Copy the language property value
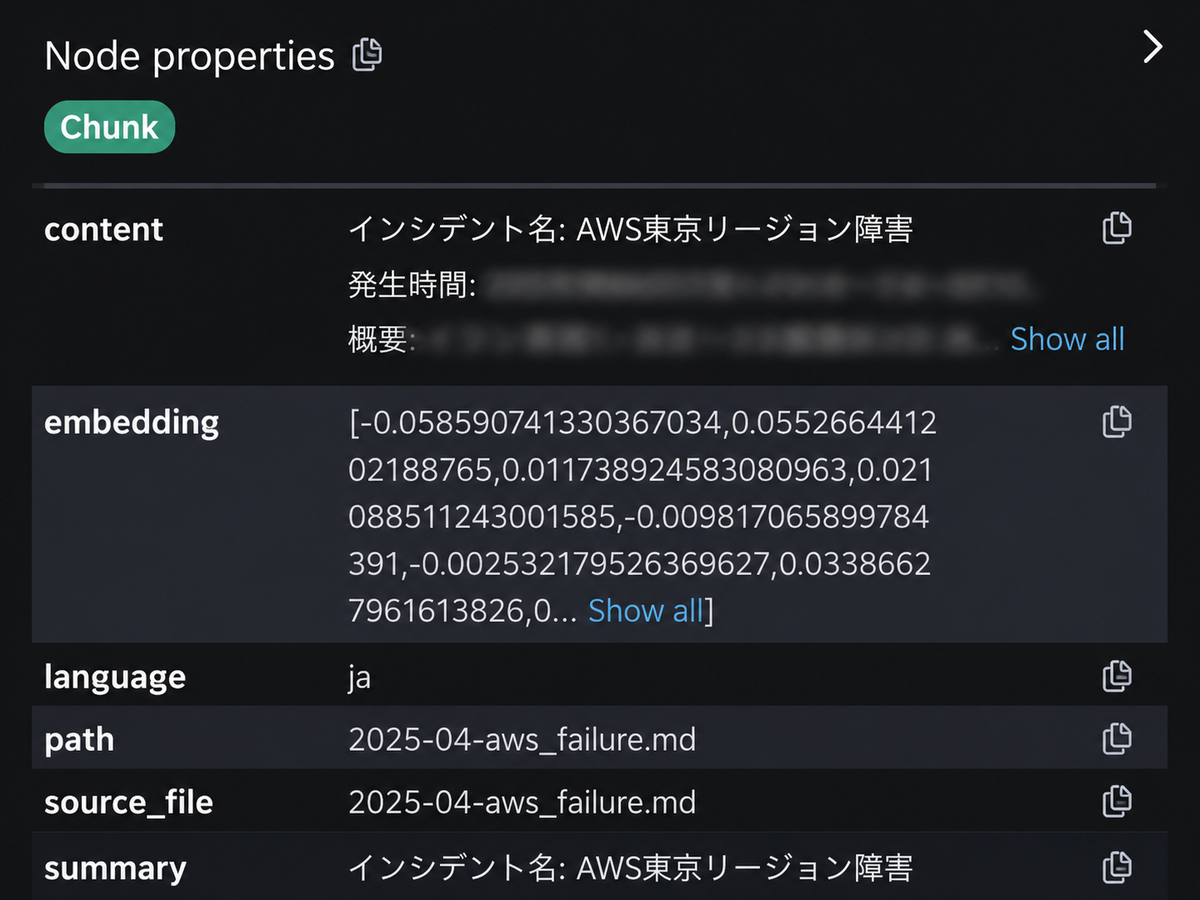Screen dimensions: 1200x900 (1117, 676)
